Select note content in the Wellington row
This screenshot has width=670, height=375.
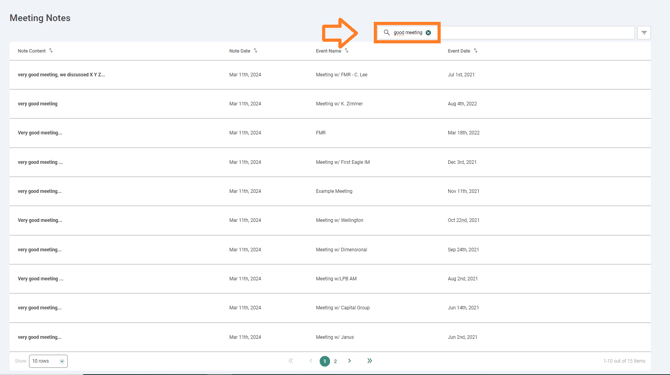click(40, 220)
